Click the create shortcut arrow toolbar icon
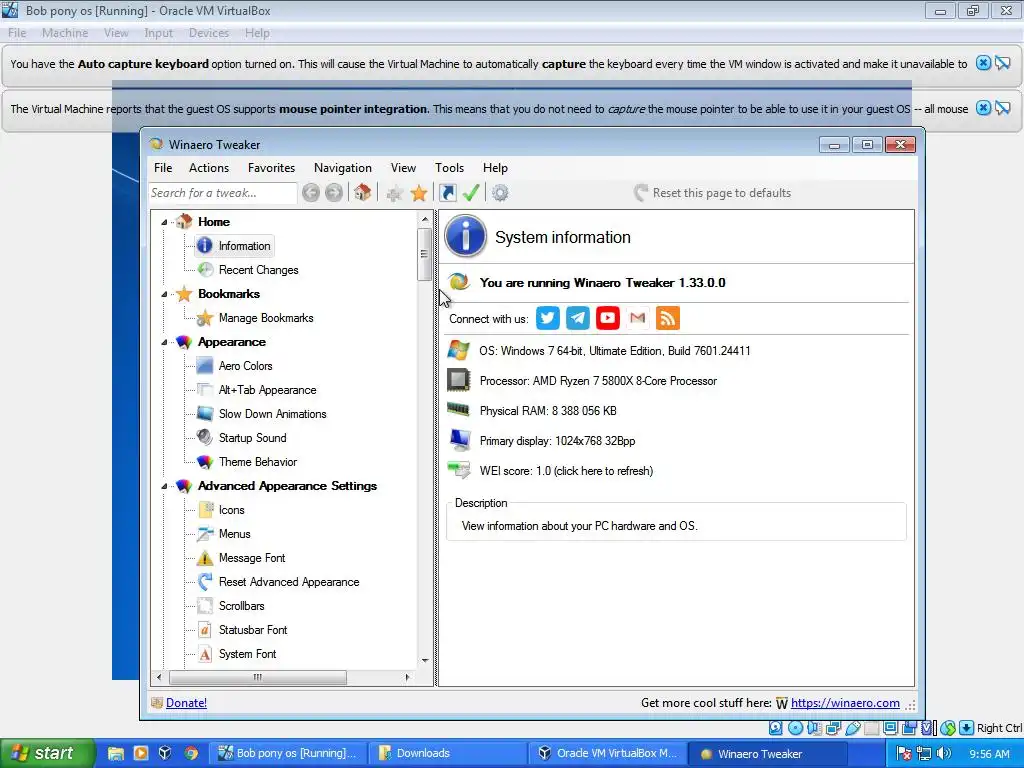Image resolution: width=1024 pixels, height=768 pixels. 448,193
